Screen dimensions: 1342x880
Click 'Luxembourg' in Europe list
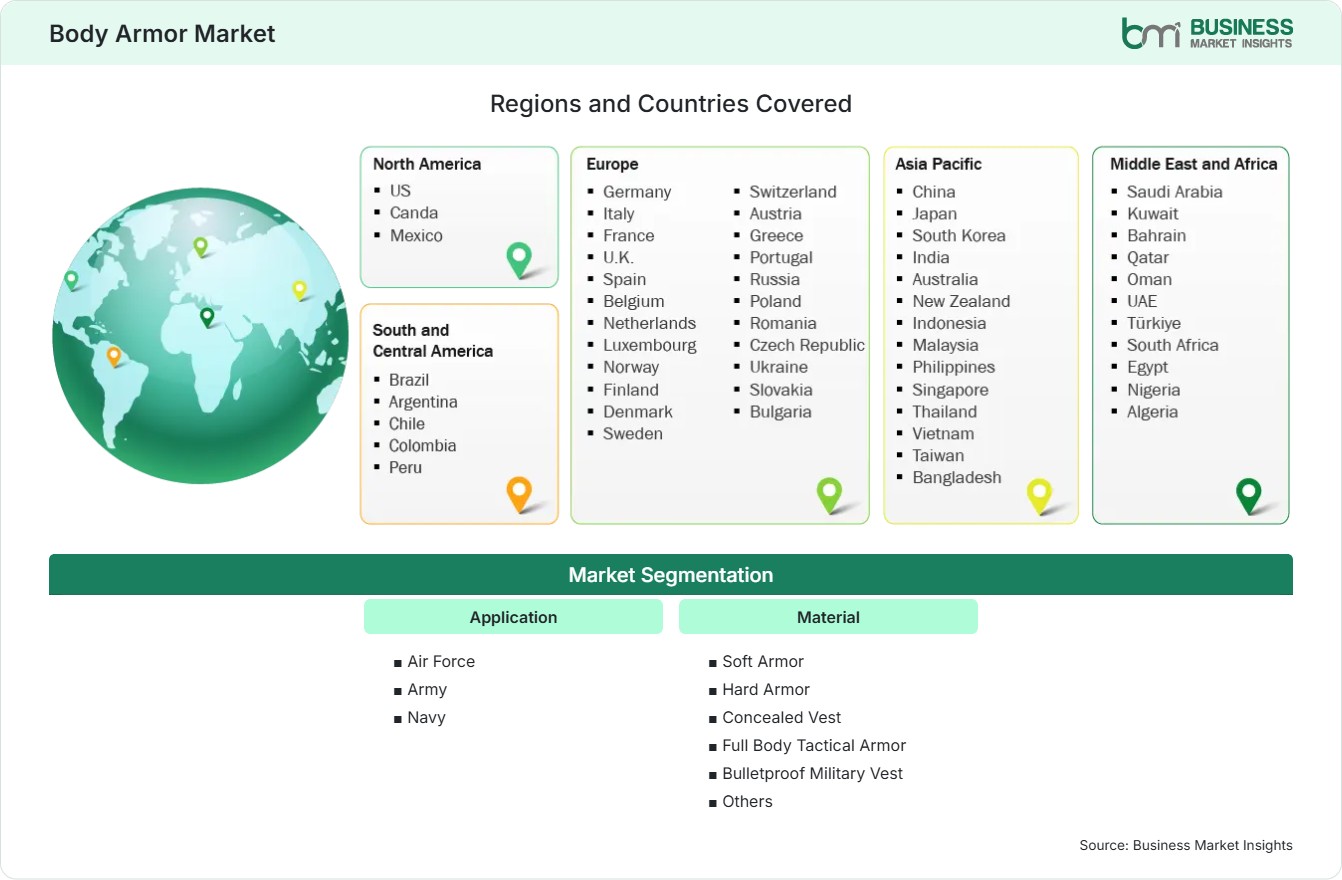click(x=650, y=345)
